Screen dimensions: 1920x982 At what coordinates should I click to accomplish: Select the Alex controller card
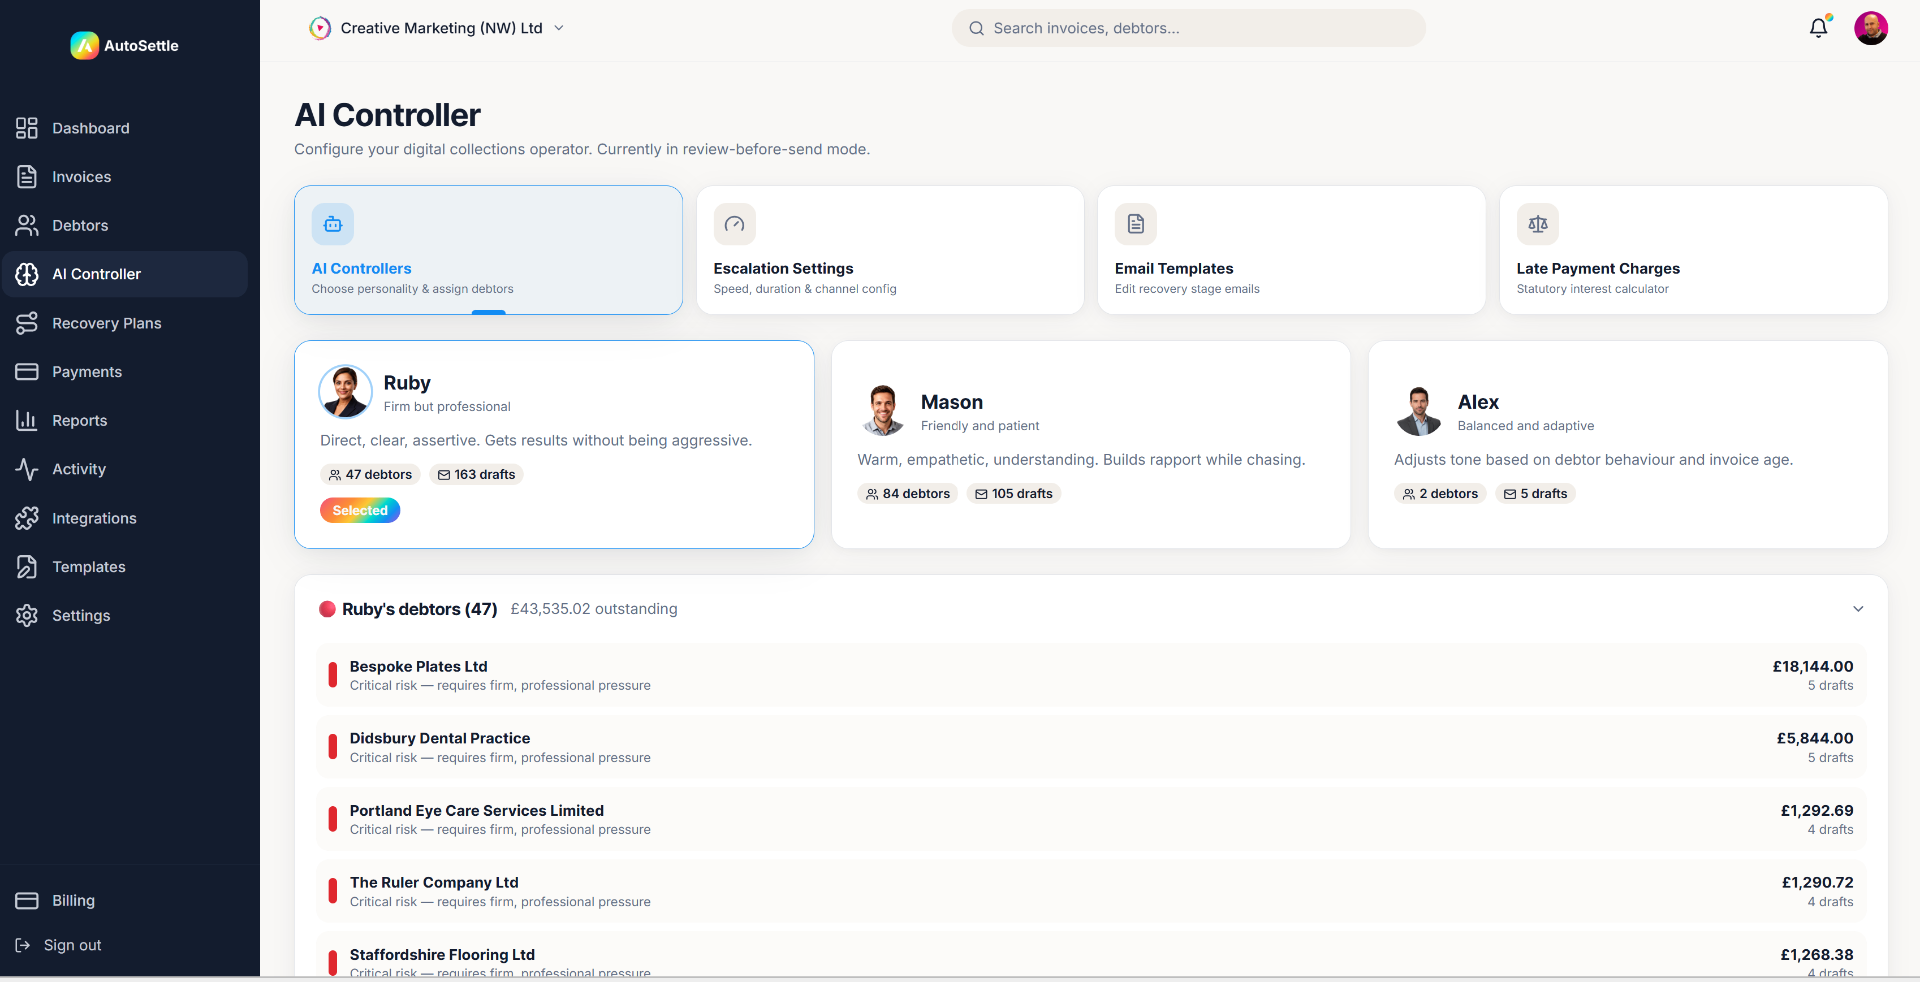coord(1627,444)
